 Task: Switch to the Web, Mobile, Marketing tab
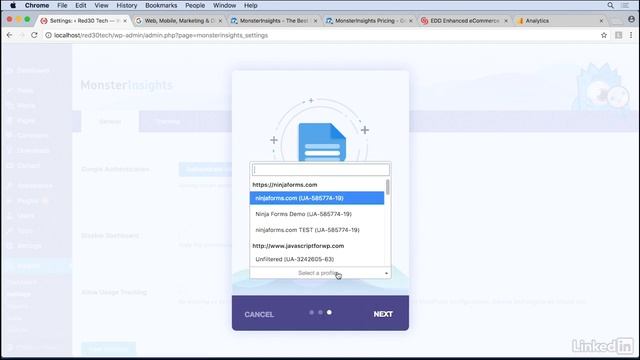pos(178,20)
